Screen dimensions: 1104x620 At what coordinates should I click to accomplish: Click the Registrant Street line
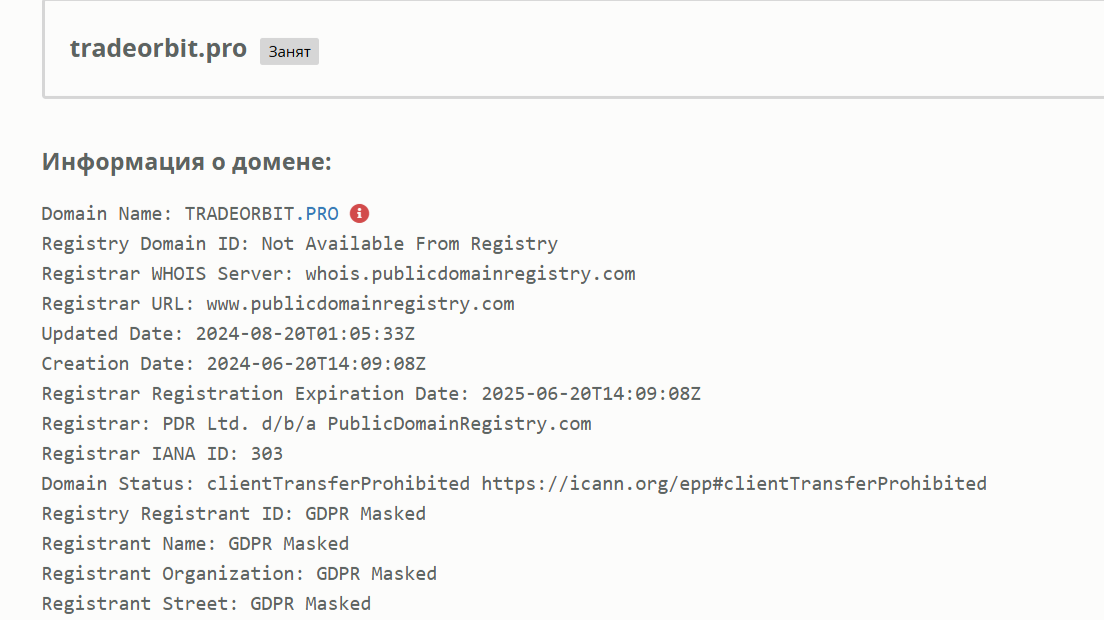tap(206, 604)
